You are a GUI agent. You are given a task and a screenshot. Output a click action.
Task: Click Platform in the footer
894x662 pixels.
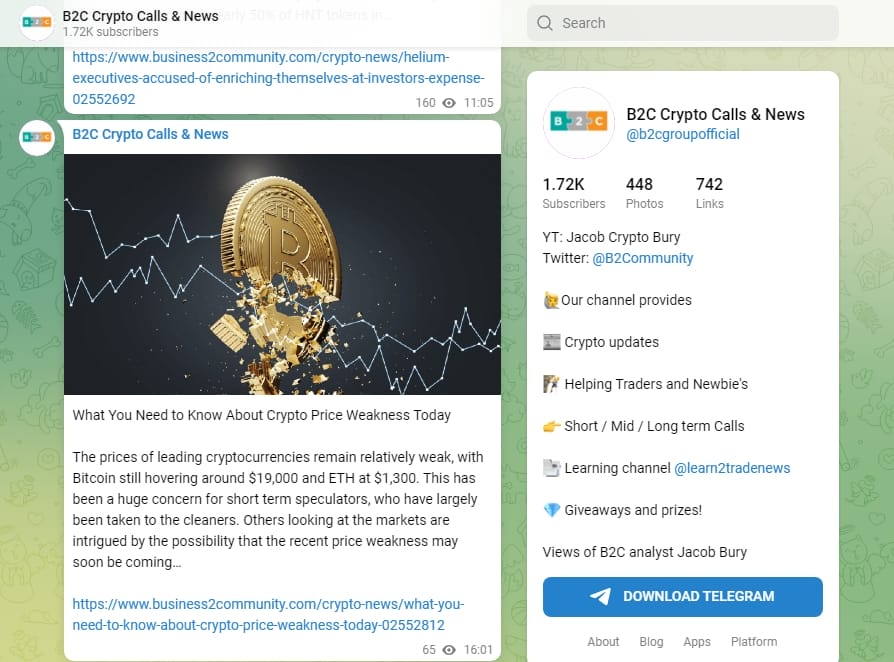click(x=754, y=642)
